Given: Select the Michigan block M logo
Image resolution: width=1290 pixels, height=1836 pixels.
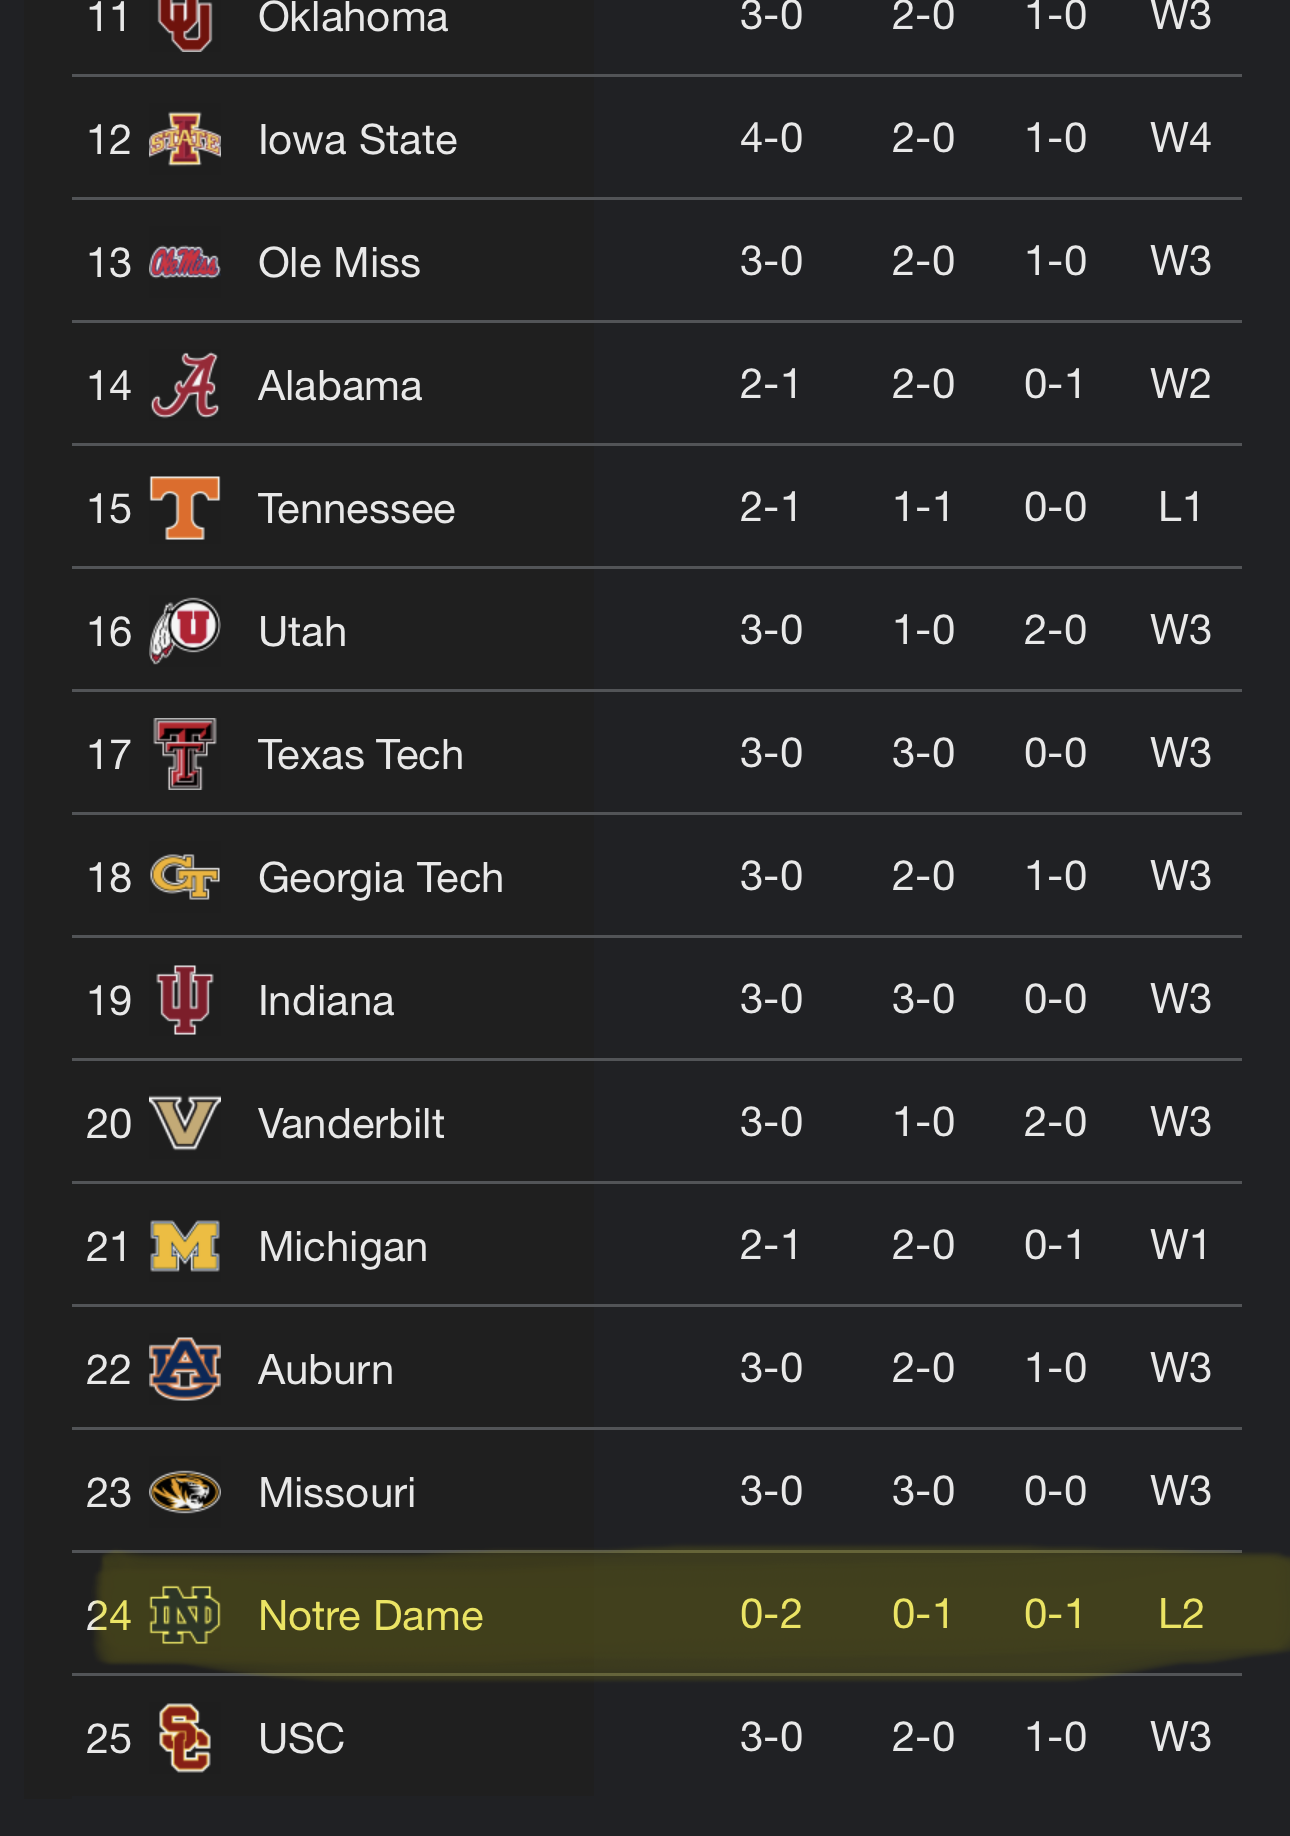Looking at the screenshot, I should 185,1246.
